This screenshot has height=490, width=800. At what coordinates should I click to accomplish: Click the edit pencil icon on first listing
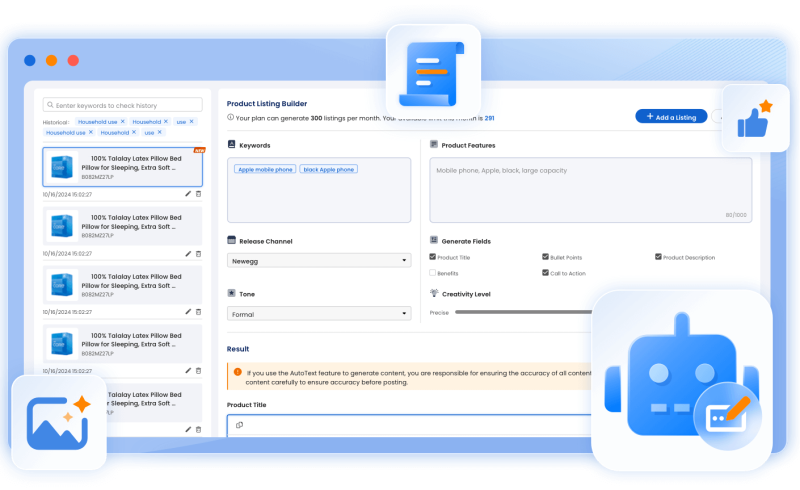pos(188,194)
